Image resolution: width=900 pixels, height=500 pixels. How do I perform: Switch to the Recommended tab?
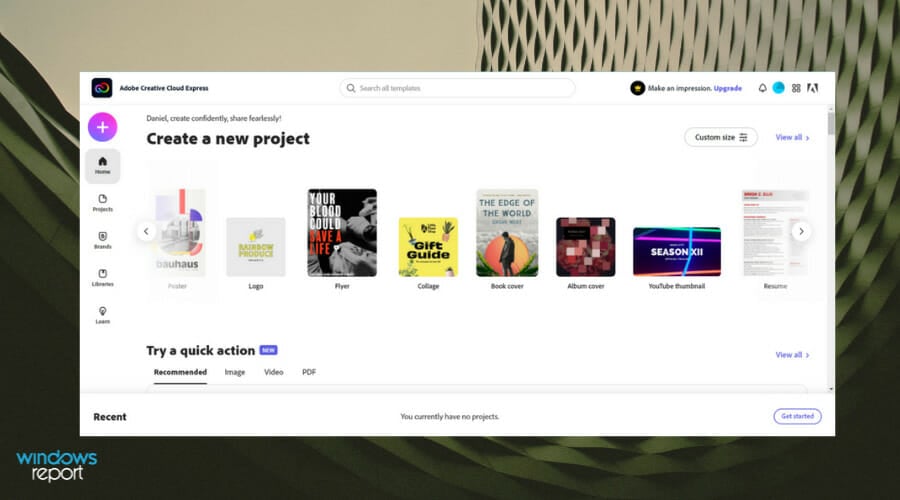(180, 372)
